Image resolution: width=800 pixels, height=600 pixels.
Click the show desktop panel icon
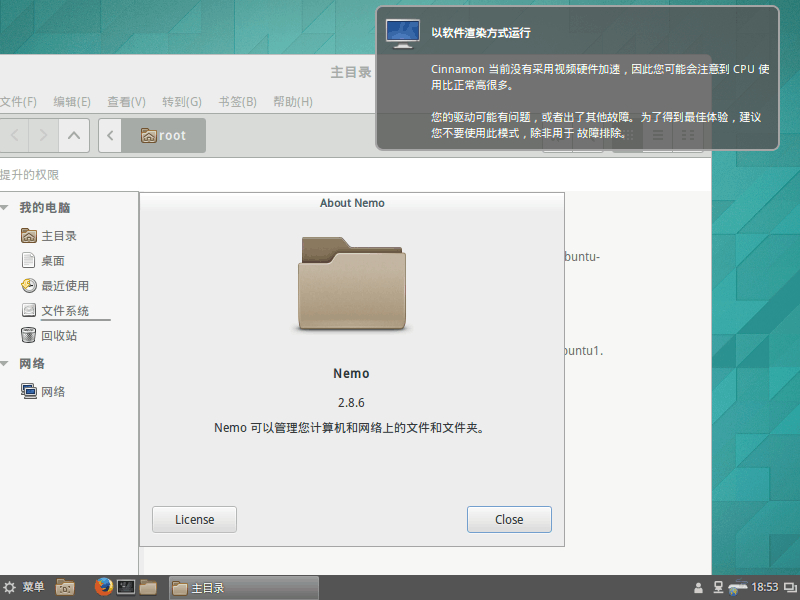pyautogui.click(x=65, y=588)
